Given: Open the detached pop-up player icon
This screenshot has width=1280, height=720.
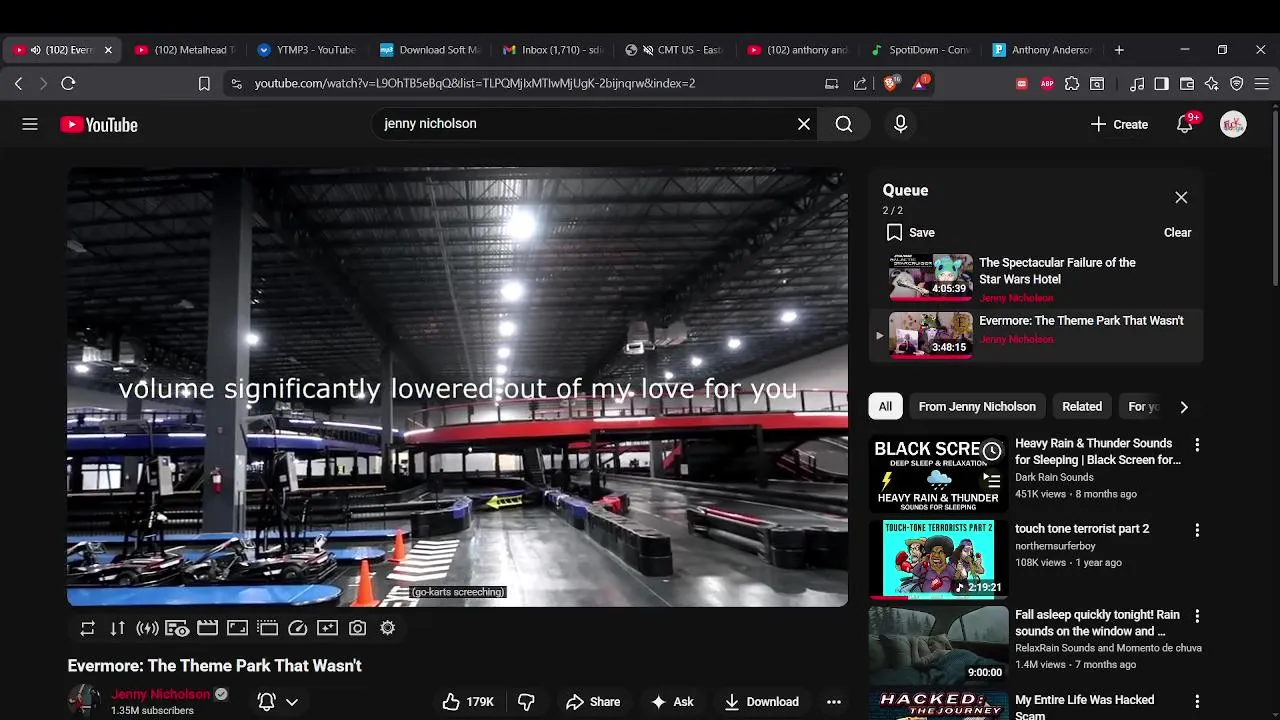Looking at the screenshot, I should tap(267, 628).
